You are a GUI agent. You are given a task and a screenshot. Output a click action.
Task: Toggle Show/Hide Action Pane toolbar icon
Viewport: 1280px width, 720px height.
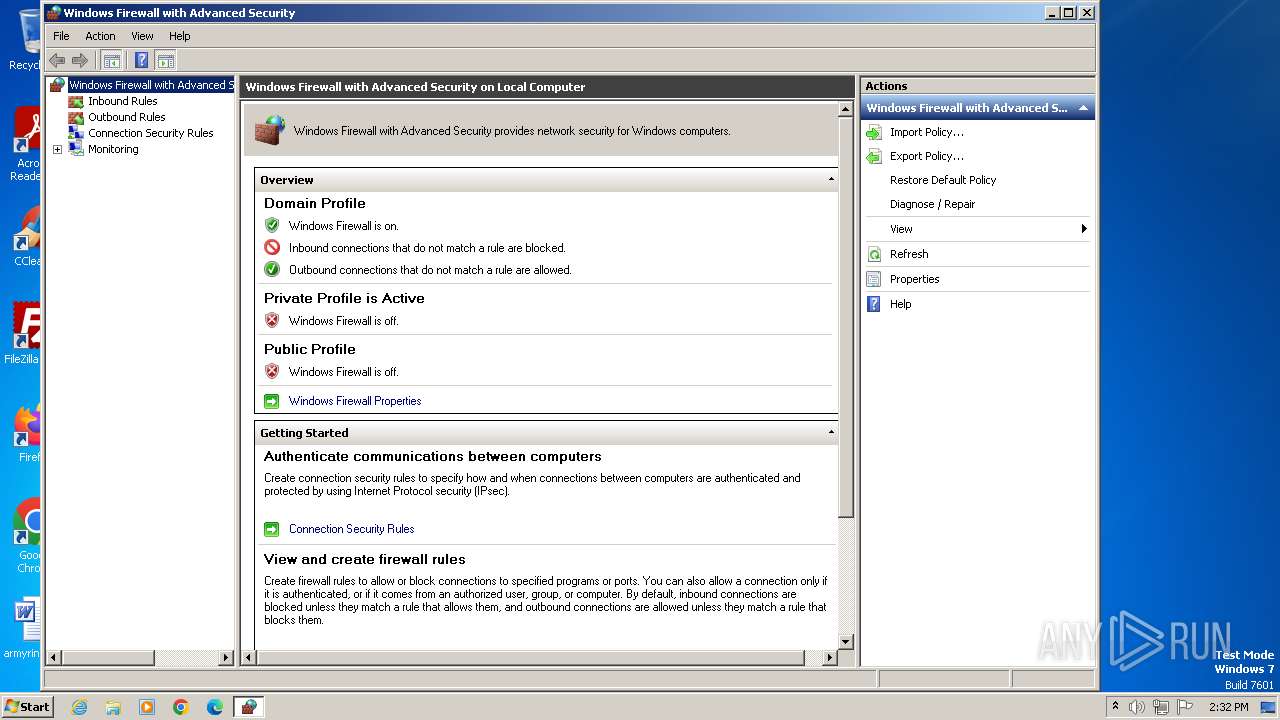coord(165,60)
